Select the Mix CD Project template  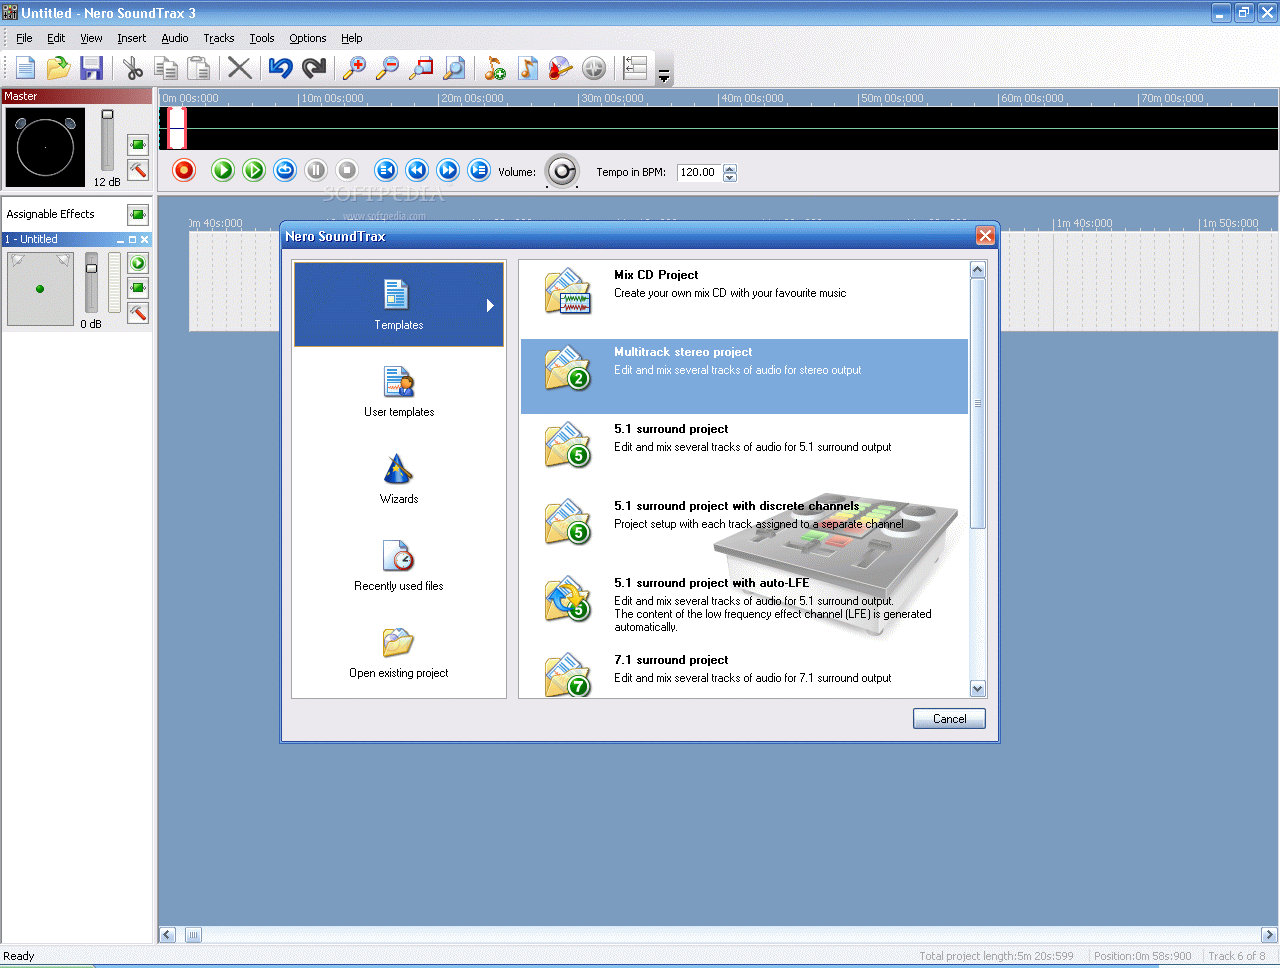744,299
